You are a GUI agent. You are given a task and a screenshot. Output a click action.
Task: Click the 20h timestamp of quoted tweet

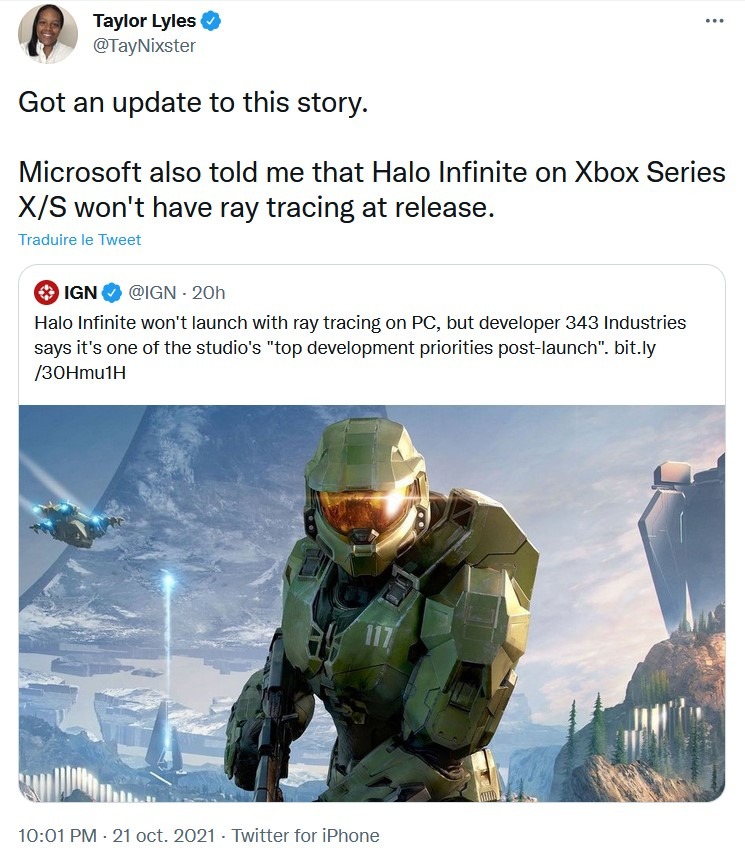(209, 293)
